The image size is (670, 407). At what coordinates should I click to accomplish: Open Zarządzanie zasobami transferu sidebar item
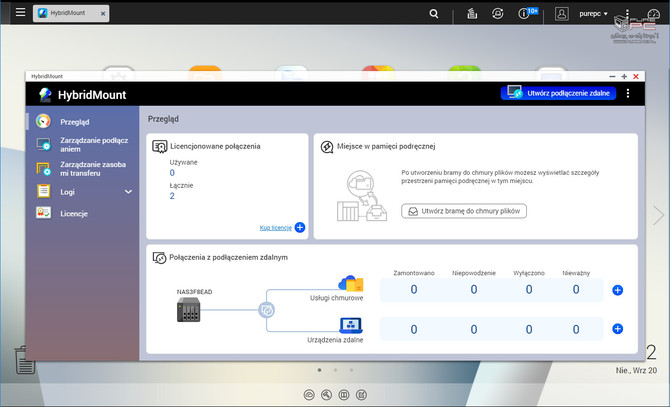[82, 169]
